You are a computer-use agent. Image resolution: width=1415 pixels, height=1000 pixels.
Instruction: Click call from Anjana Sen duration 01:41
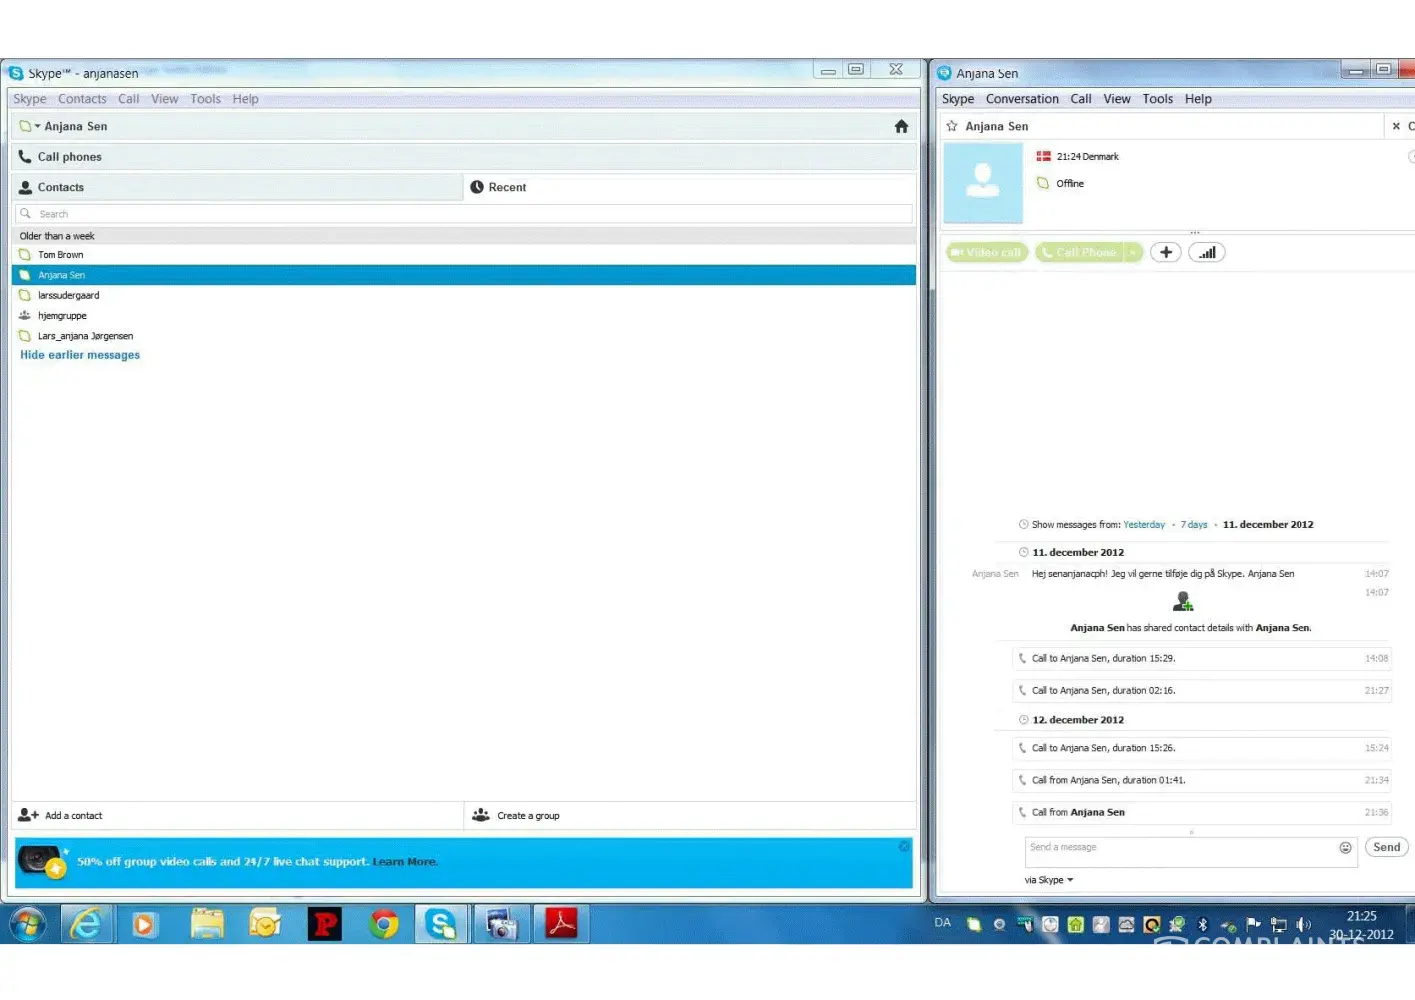pos(1202,781)
